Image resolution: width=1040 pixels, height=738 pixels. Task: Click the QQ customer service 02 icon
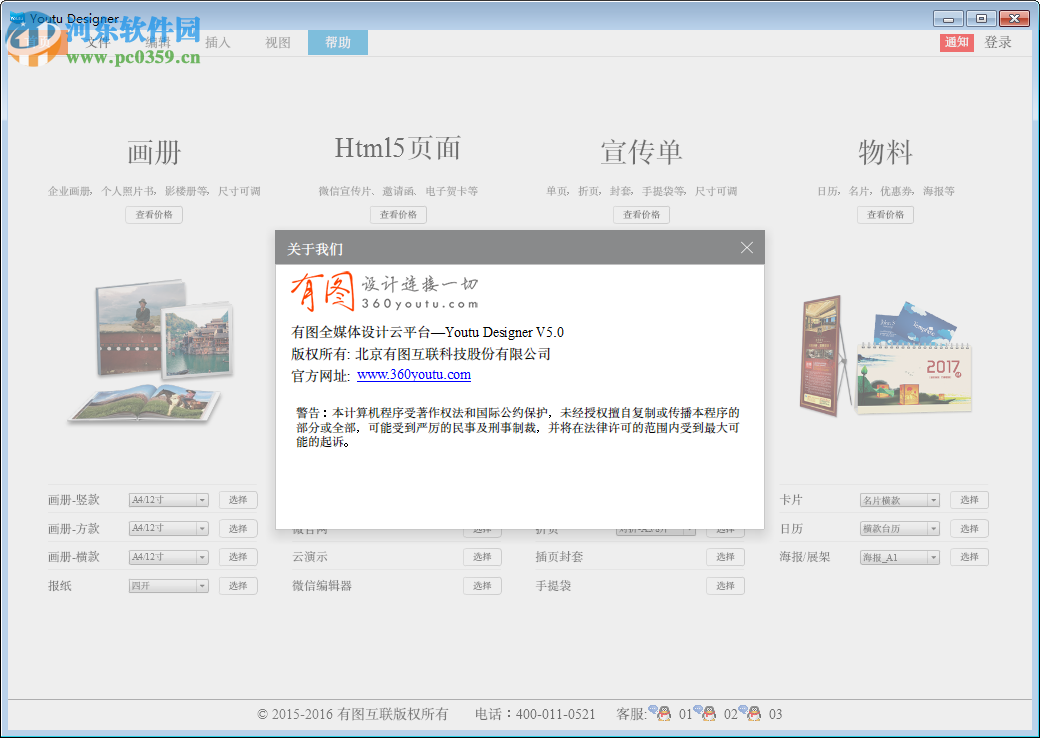(x=708, y=714)
